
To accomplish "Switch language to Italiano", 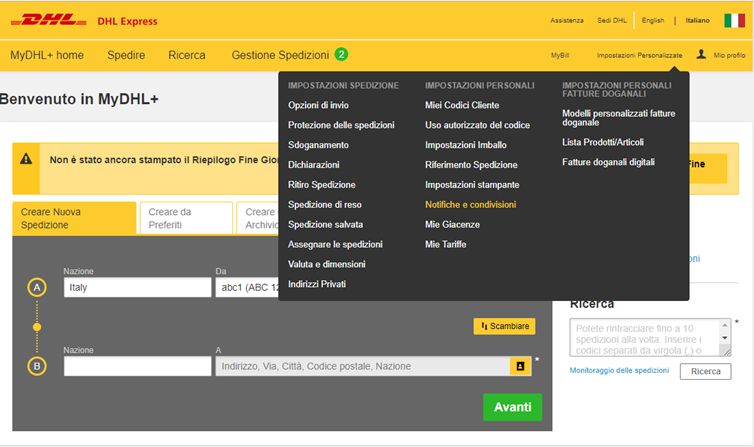I will pos(697,20).
